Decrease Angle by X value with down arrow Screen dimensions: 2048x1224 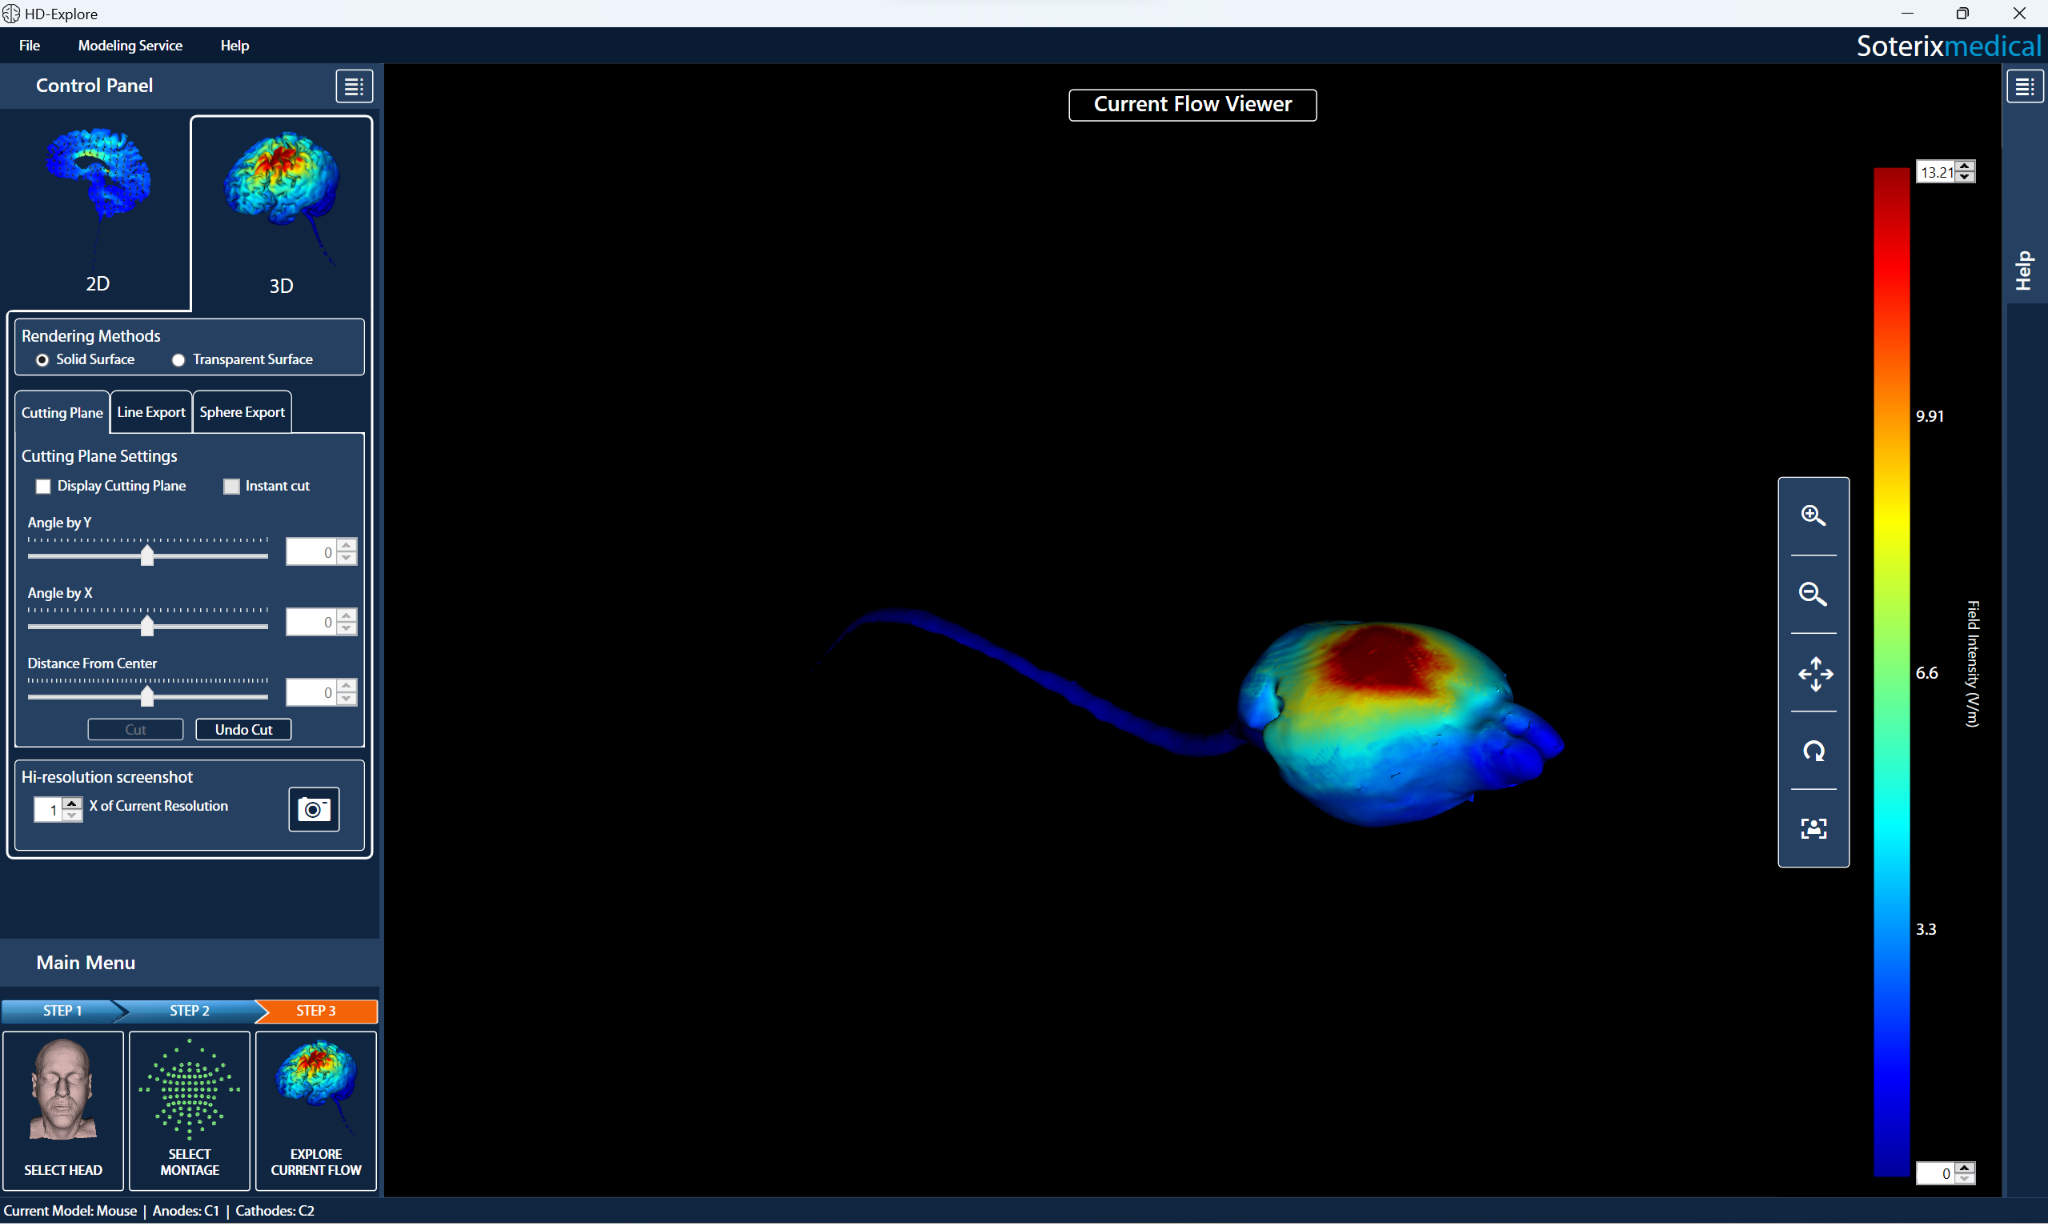tap(346, 628)
